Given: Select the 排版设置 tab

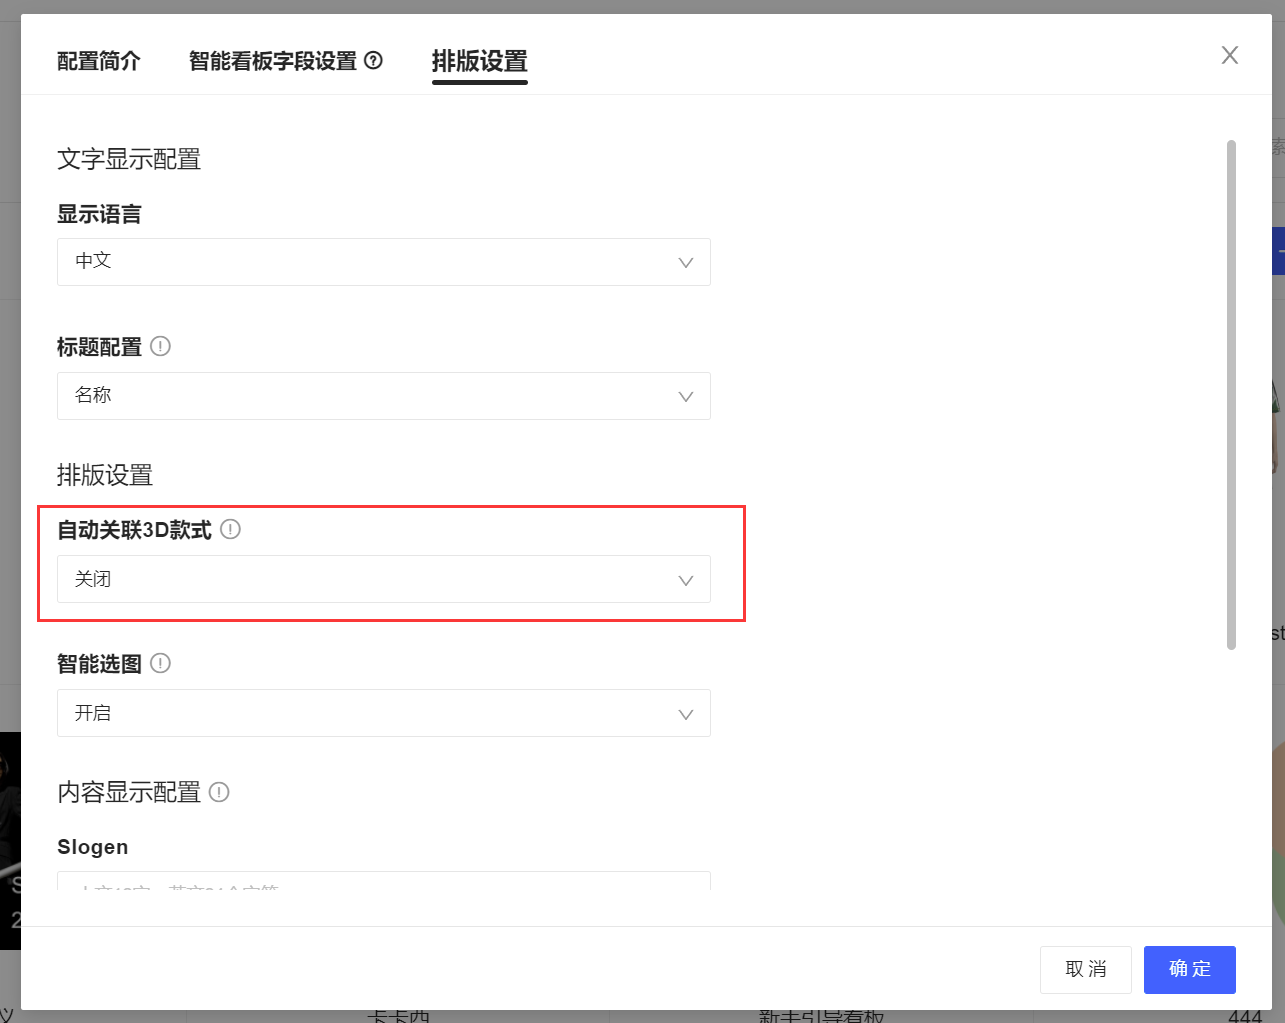Looking at the screenshot, I should pyautogui.click(x=479, y=61).
